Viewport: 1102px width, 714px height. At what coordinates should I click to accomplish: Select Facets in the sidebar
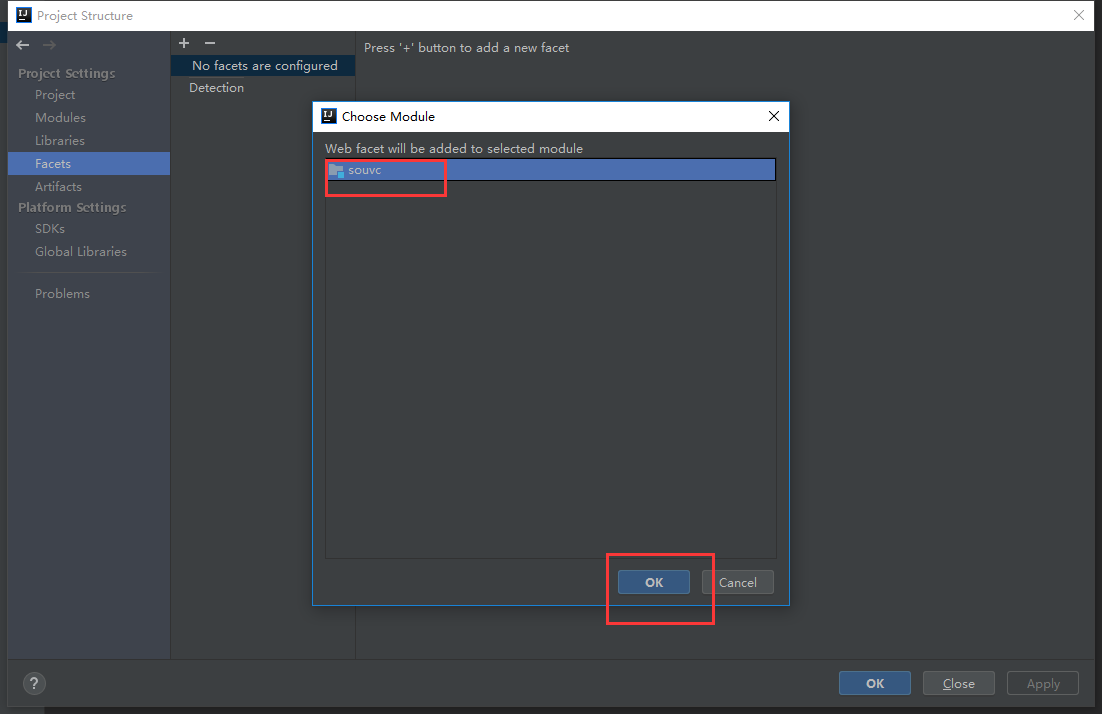tap(89, 163)
